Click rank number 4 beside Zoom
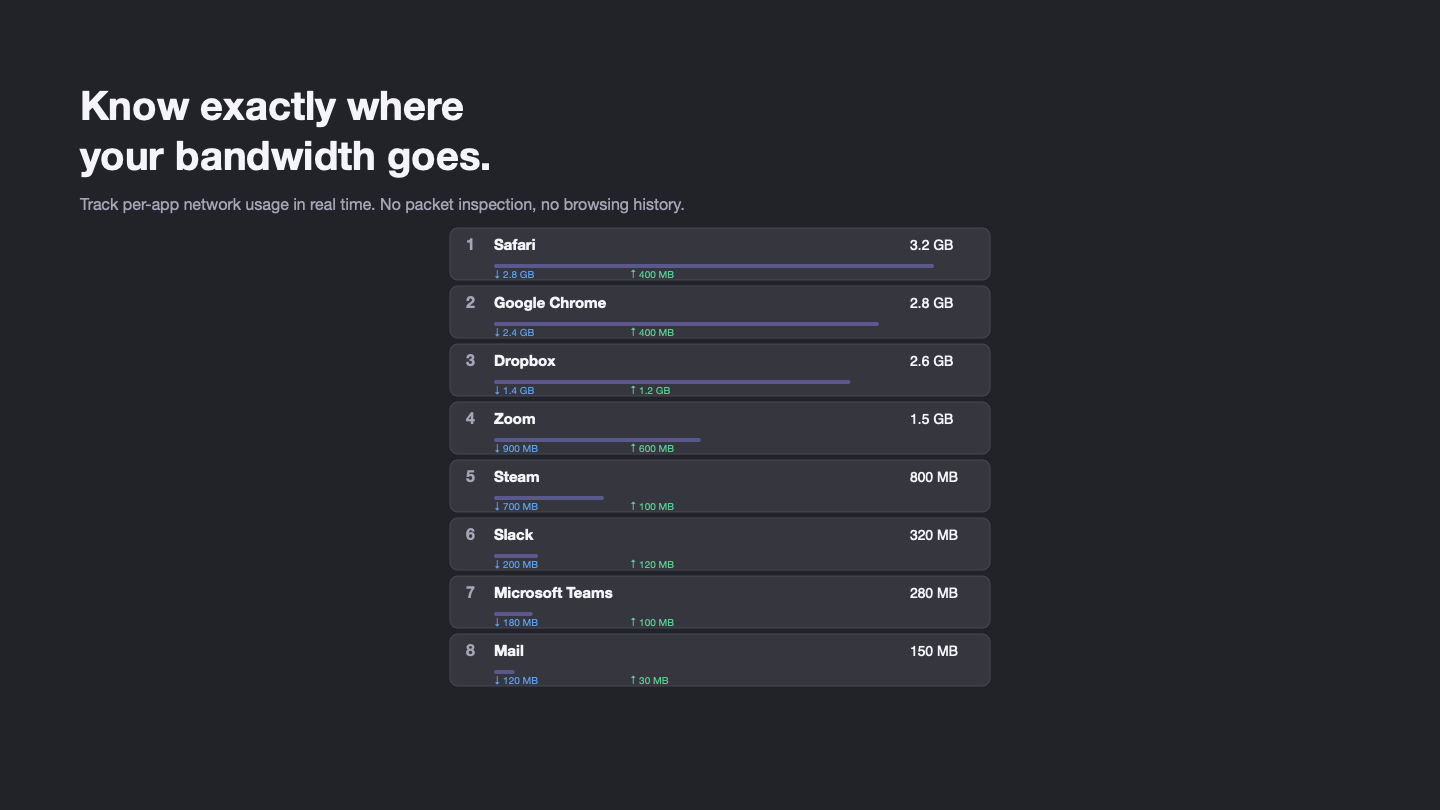This screenshot has width=1440, height=810. [x=470, y=419]
